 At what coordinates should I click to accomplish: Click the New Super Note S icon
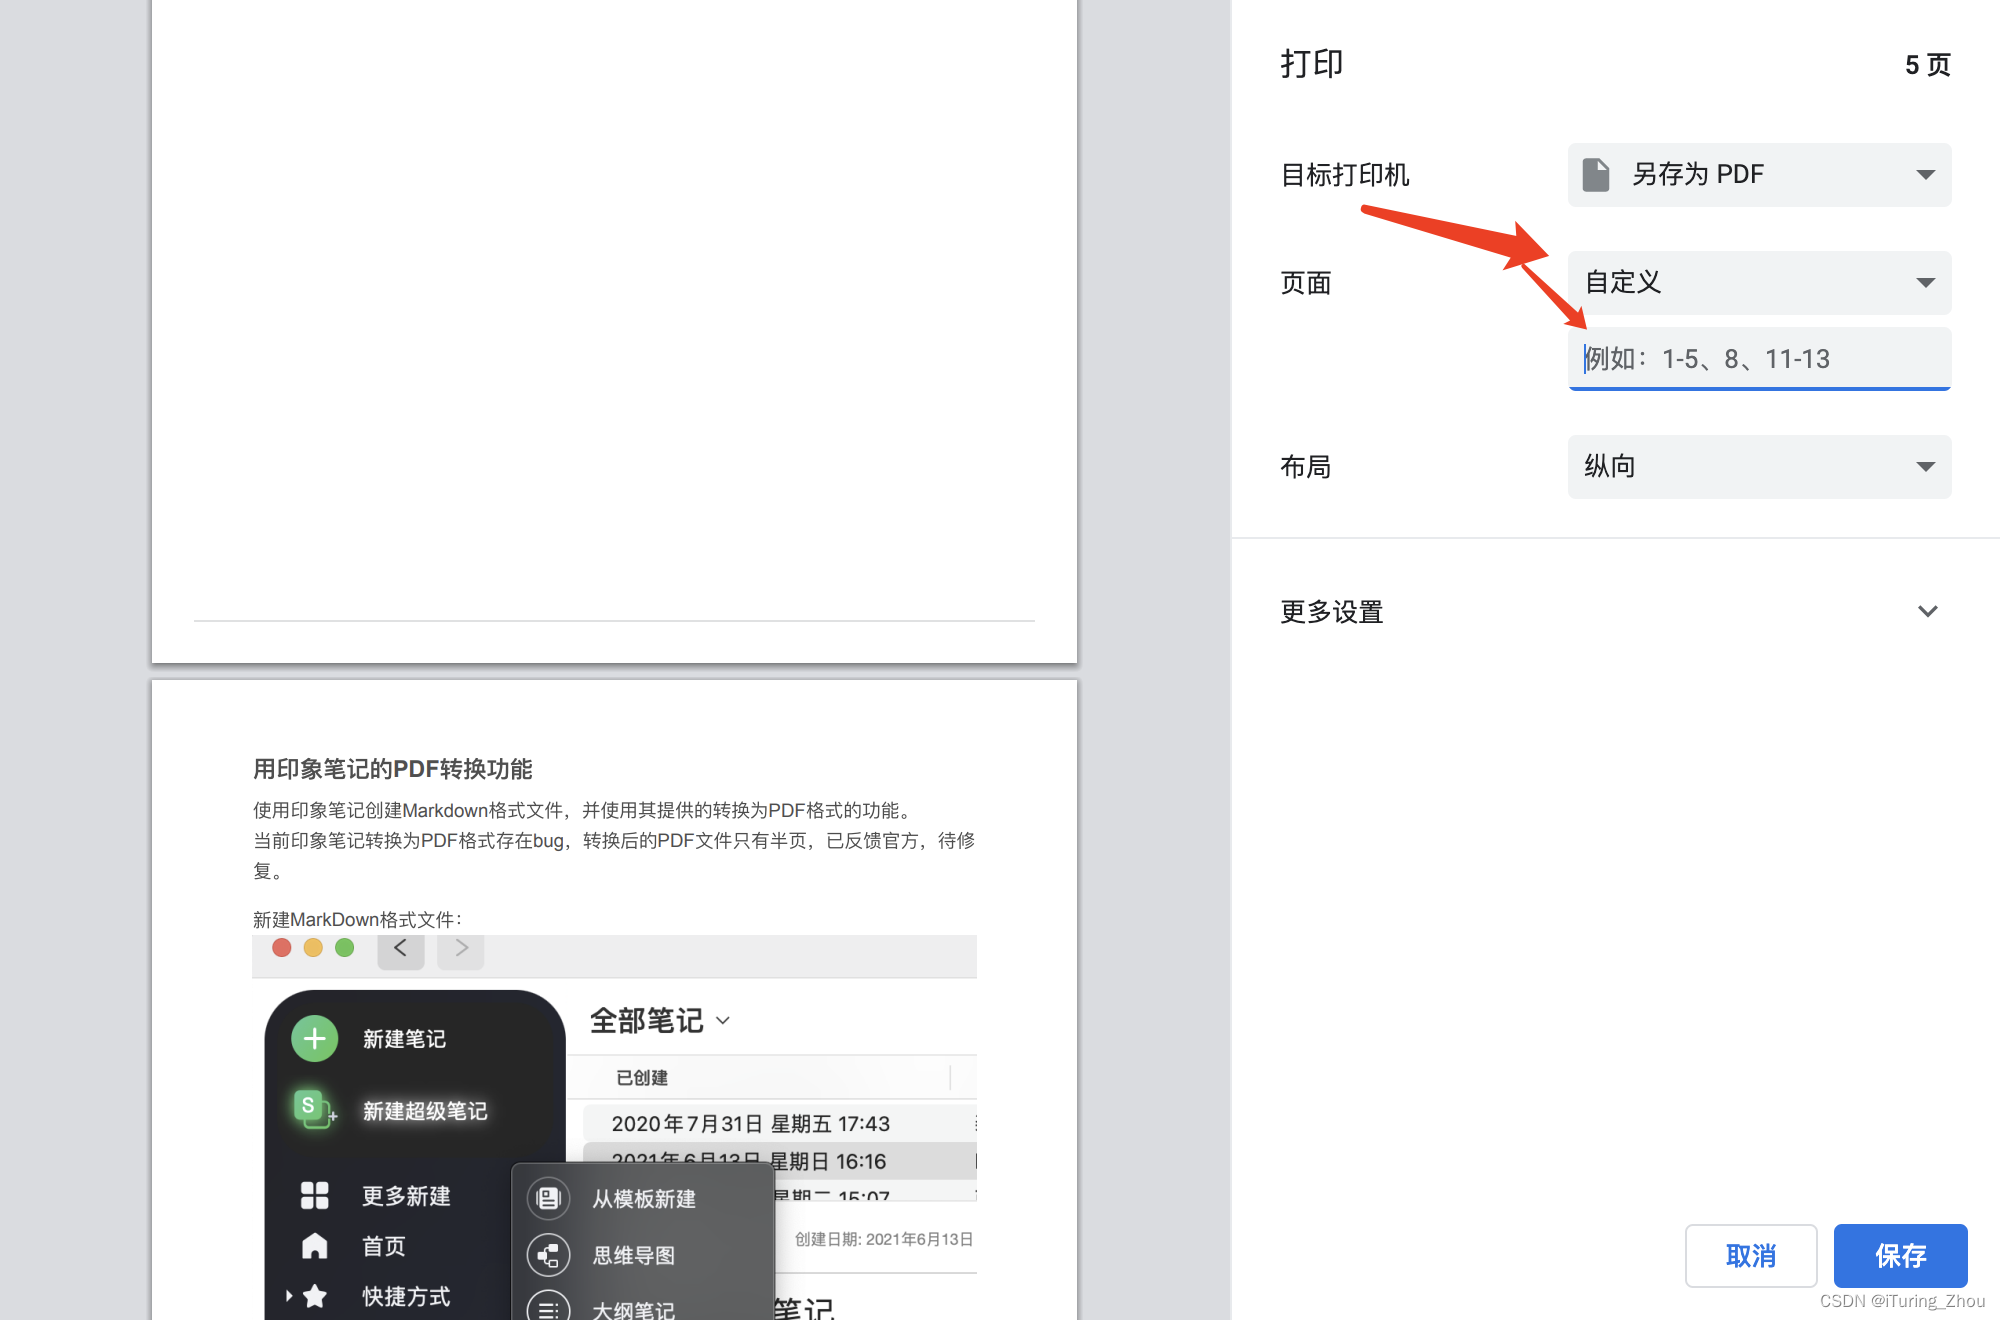(313, 1109)
